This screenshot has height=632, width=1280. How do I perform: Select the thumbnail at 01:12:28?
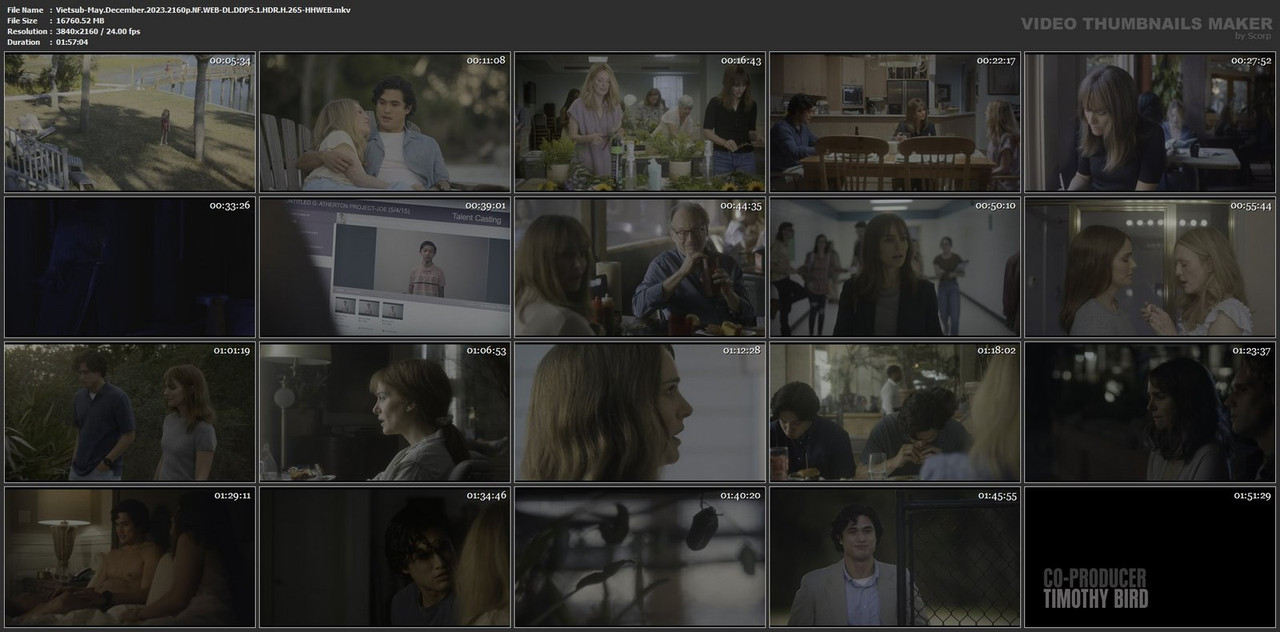click(x=640, y=412)
